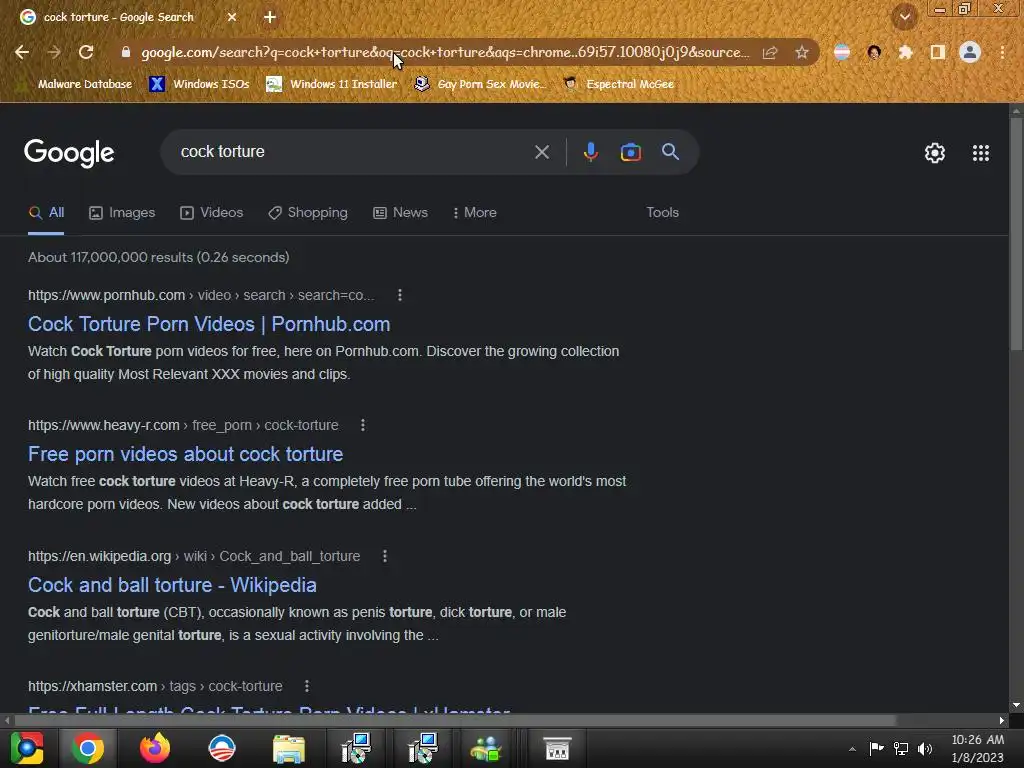
Task: Open the Extensions puzzle piece menu
Action: coord(905,52)
